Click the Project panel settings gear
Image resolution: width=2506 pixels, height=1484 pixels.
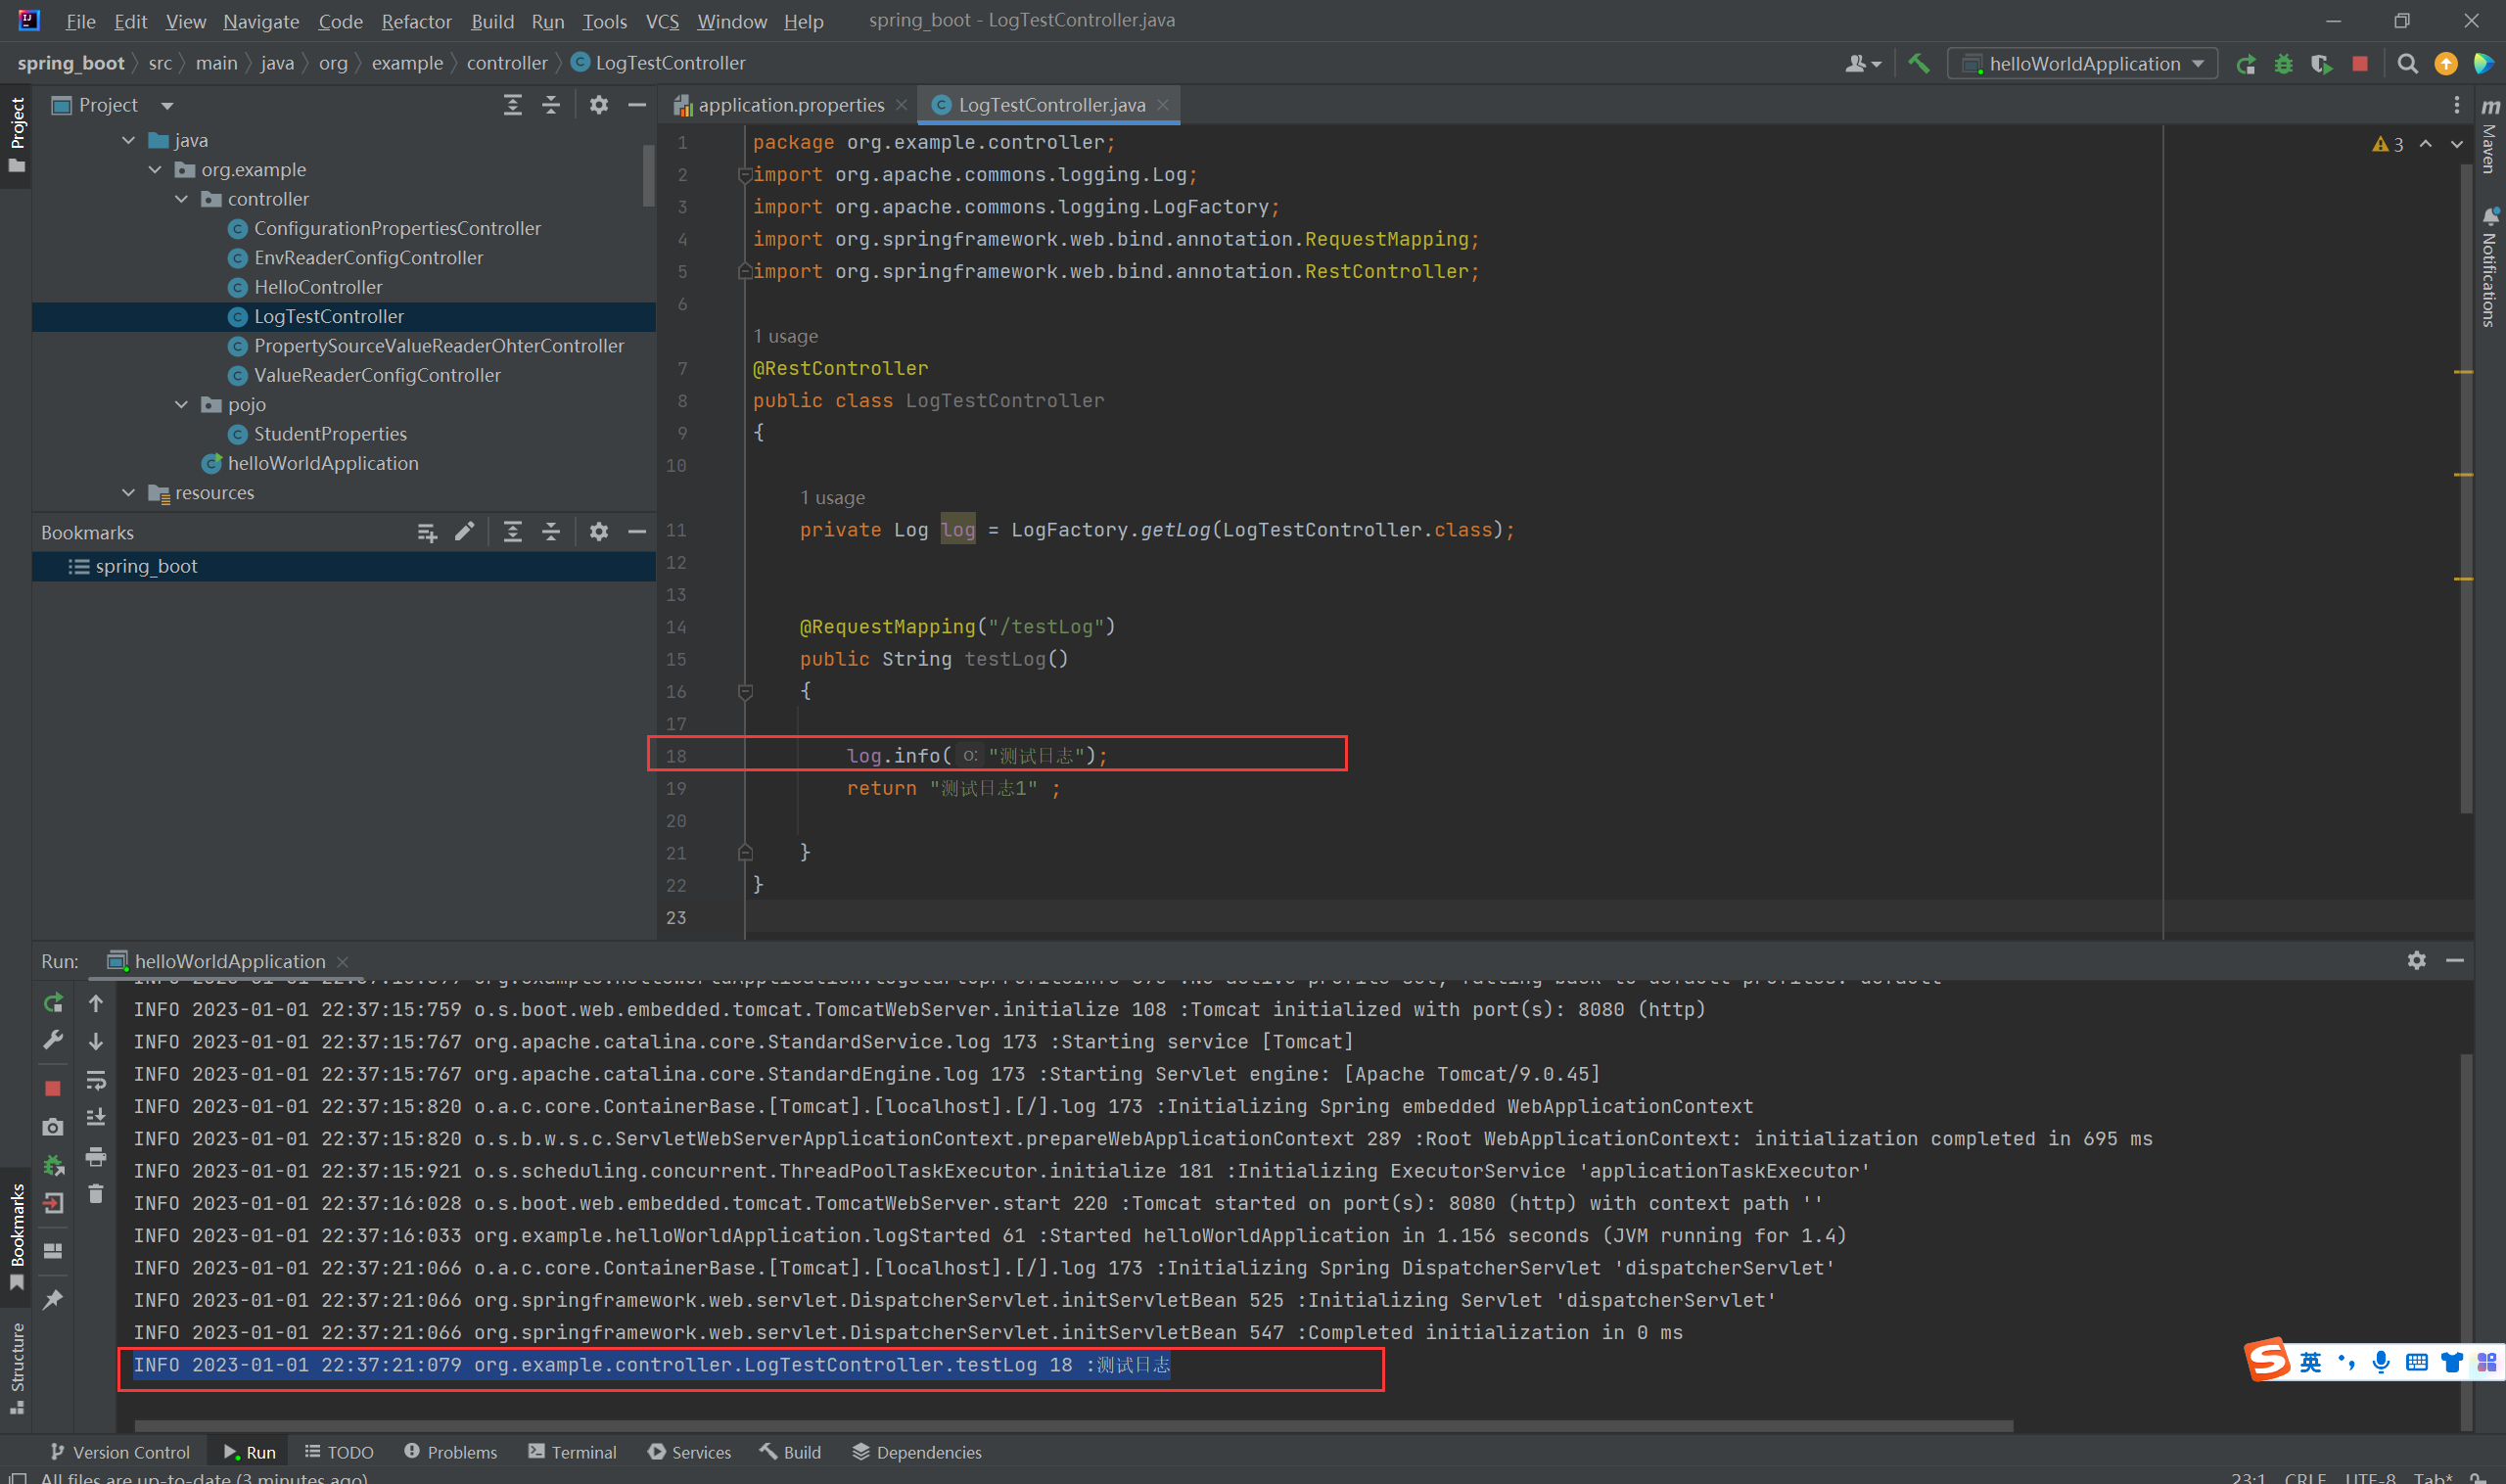click(598, 105)
